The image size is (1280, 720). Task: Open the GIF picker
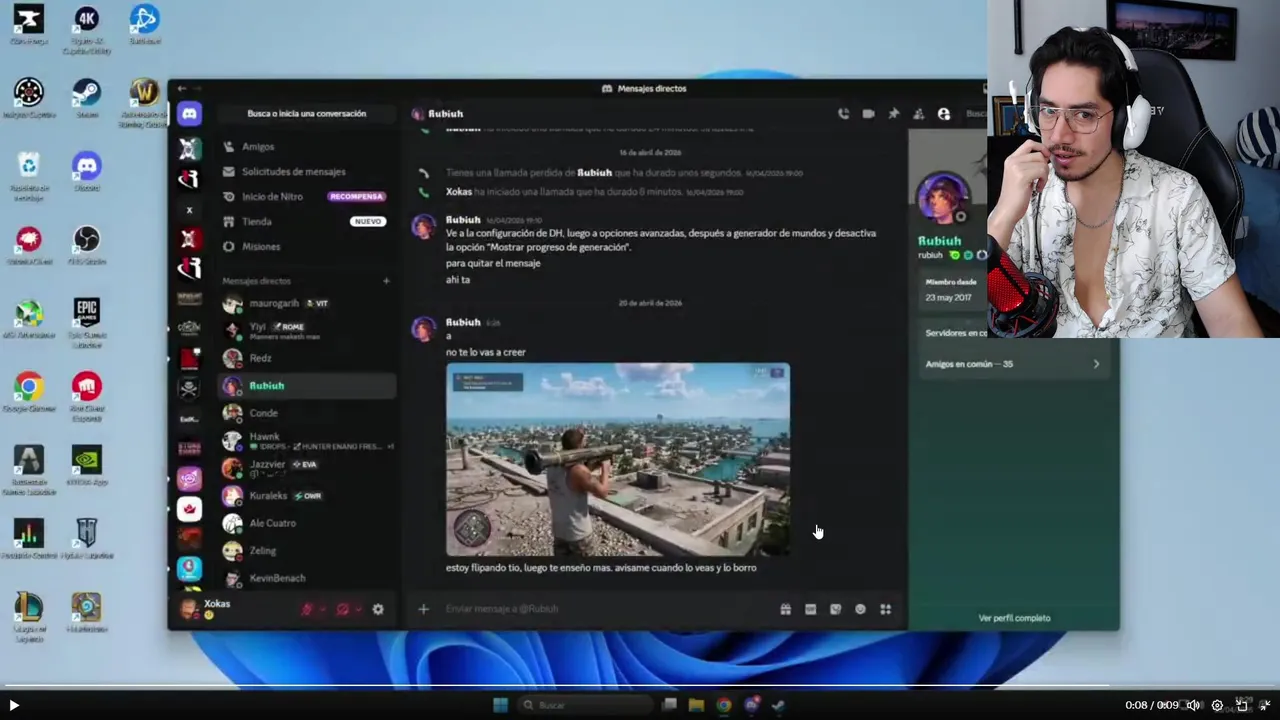[x=811, y=609]
